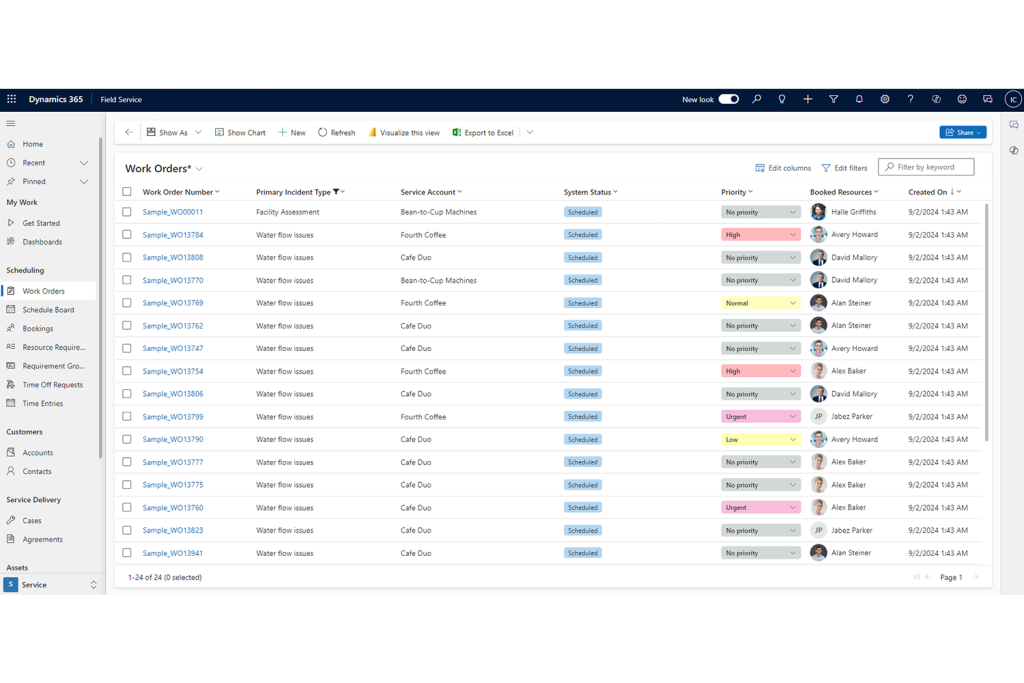Screen dimensions: 1024x683
Task: Click the user profile avatar
Action: click(1013, 99)
